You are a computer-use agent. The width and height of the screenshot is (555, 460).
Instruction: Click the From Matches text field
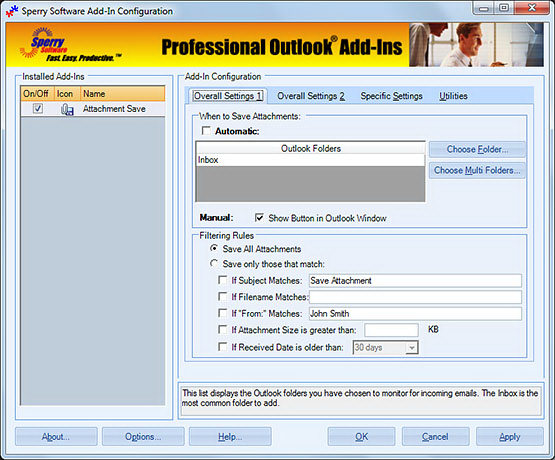(x=415, y=314)
